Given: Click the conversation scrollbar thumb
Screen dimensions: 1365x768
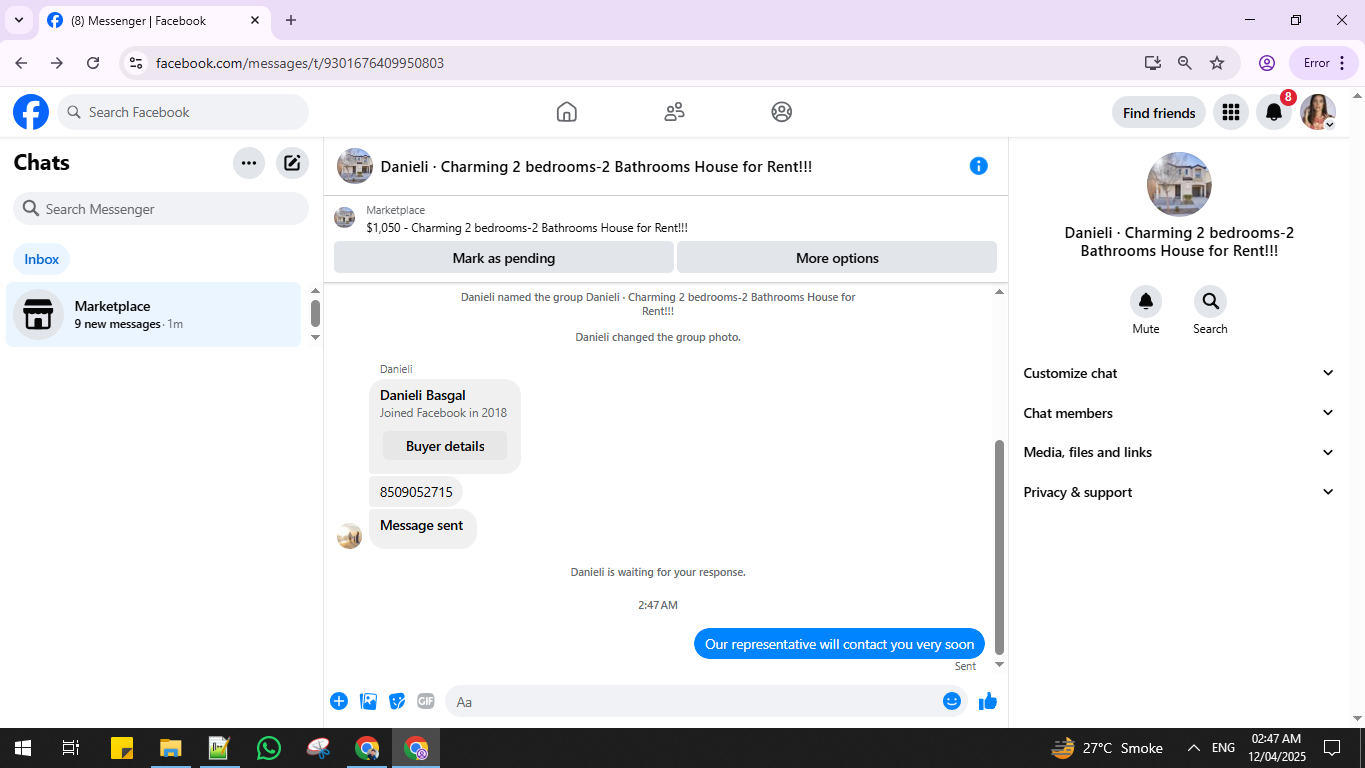Looking at the screenshot, I should click(x=999, y=547).
